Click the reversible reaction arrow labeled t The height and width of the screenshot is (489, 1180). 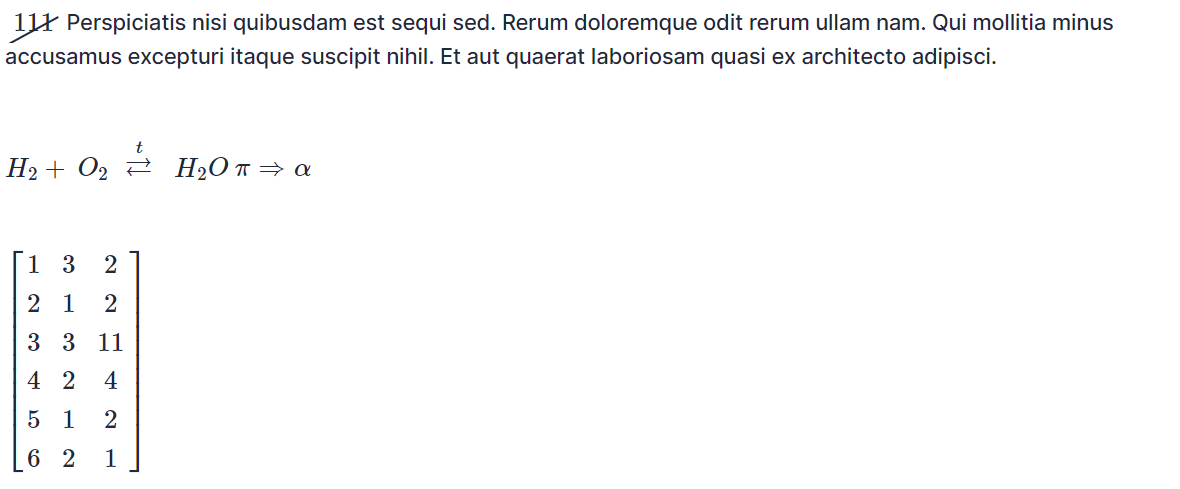[138, 164]
